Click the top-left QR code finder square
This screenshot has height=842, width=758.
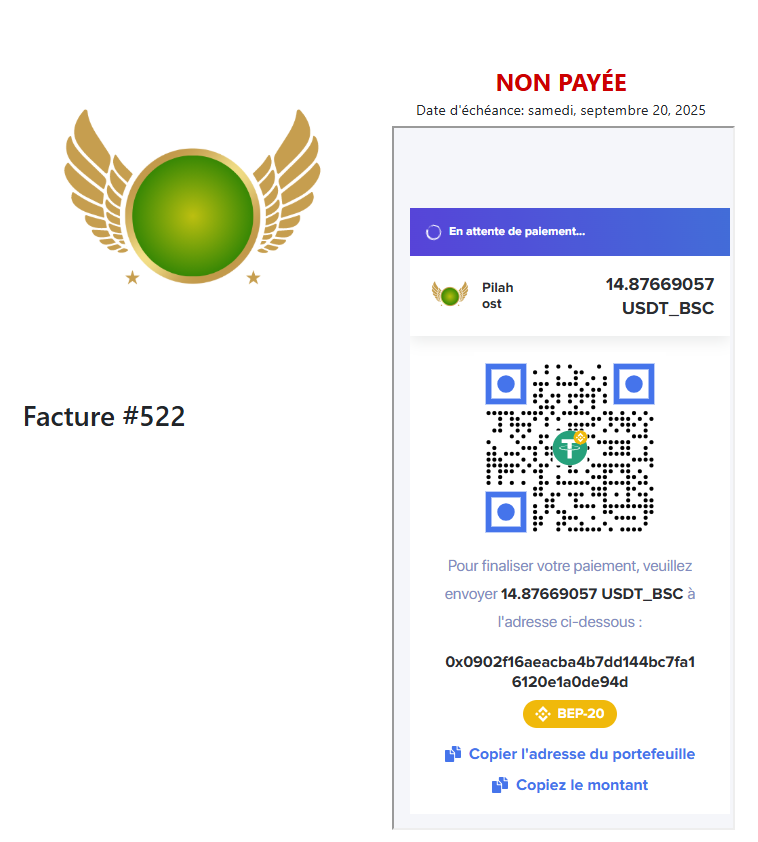click(x=506, y=384)
